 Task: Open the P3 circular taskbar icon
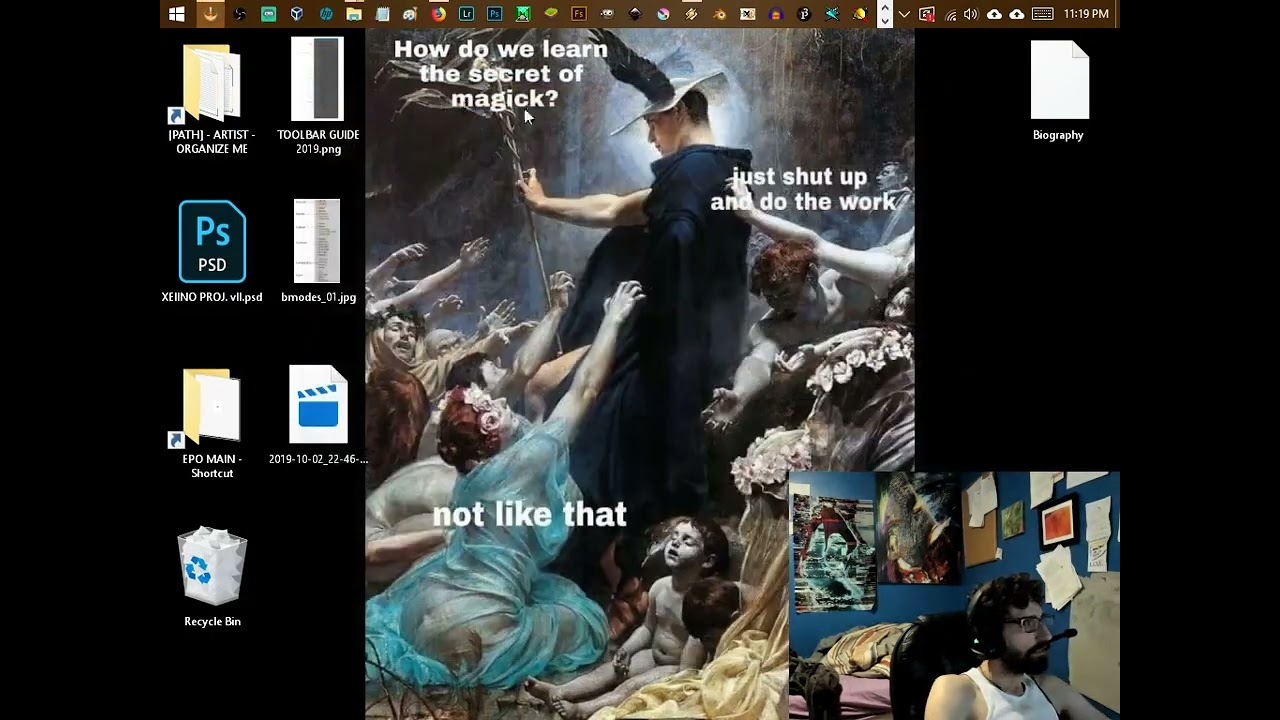pos(803,14)
